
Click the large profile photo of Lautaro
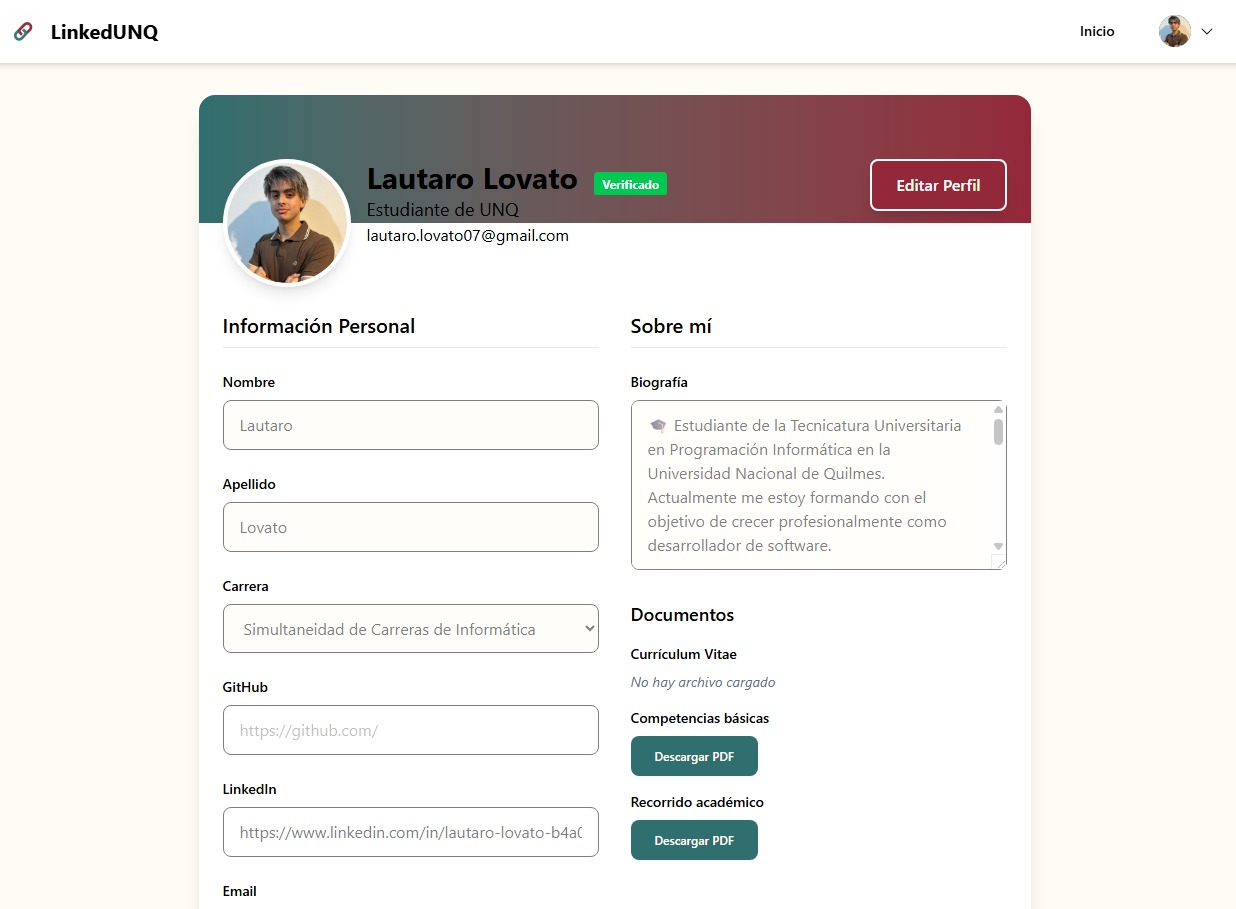(x=287, y=223)
